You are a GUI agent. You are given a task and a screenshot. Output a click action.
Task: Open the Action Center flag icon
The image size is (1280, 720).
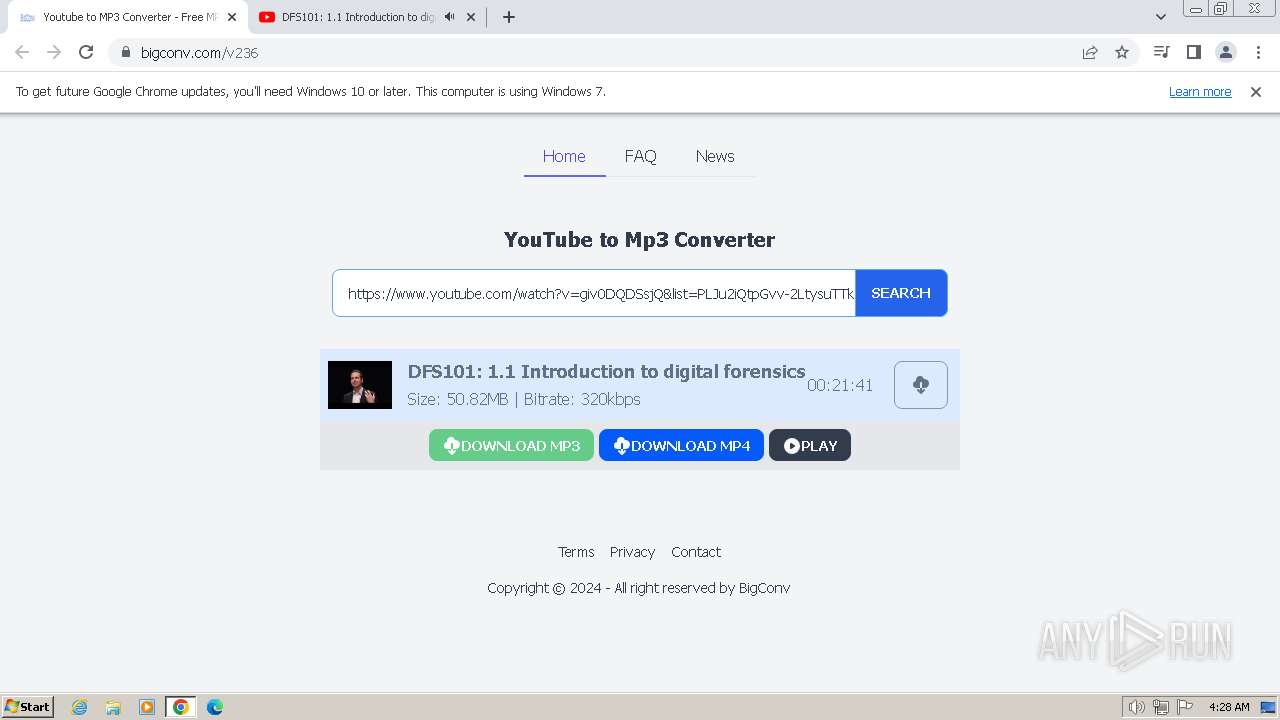point(1185,707)
